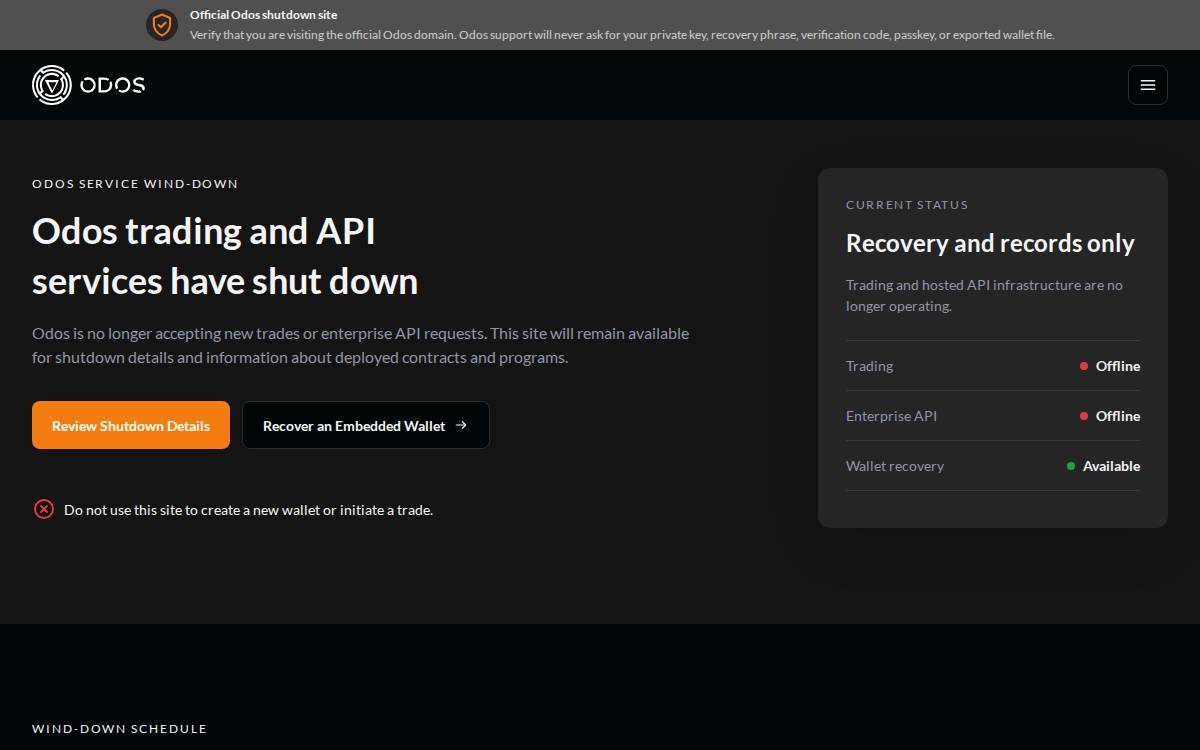Click 'CURRENT STATUS' label
The width and height of the screenshot is (1200, 750).
907,205
